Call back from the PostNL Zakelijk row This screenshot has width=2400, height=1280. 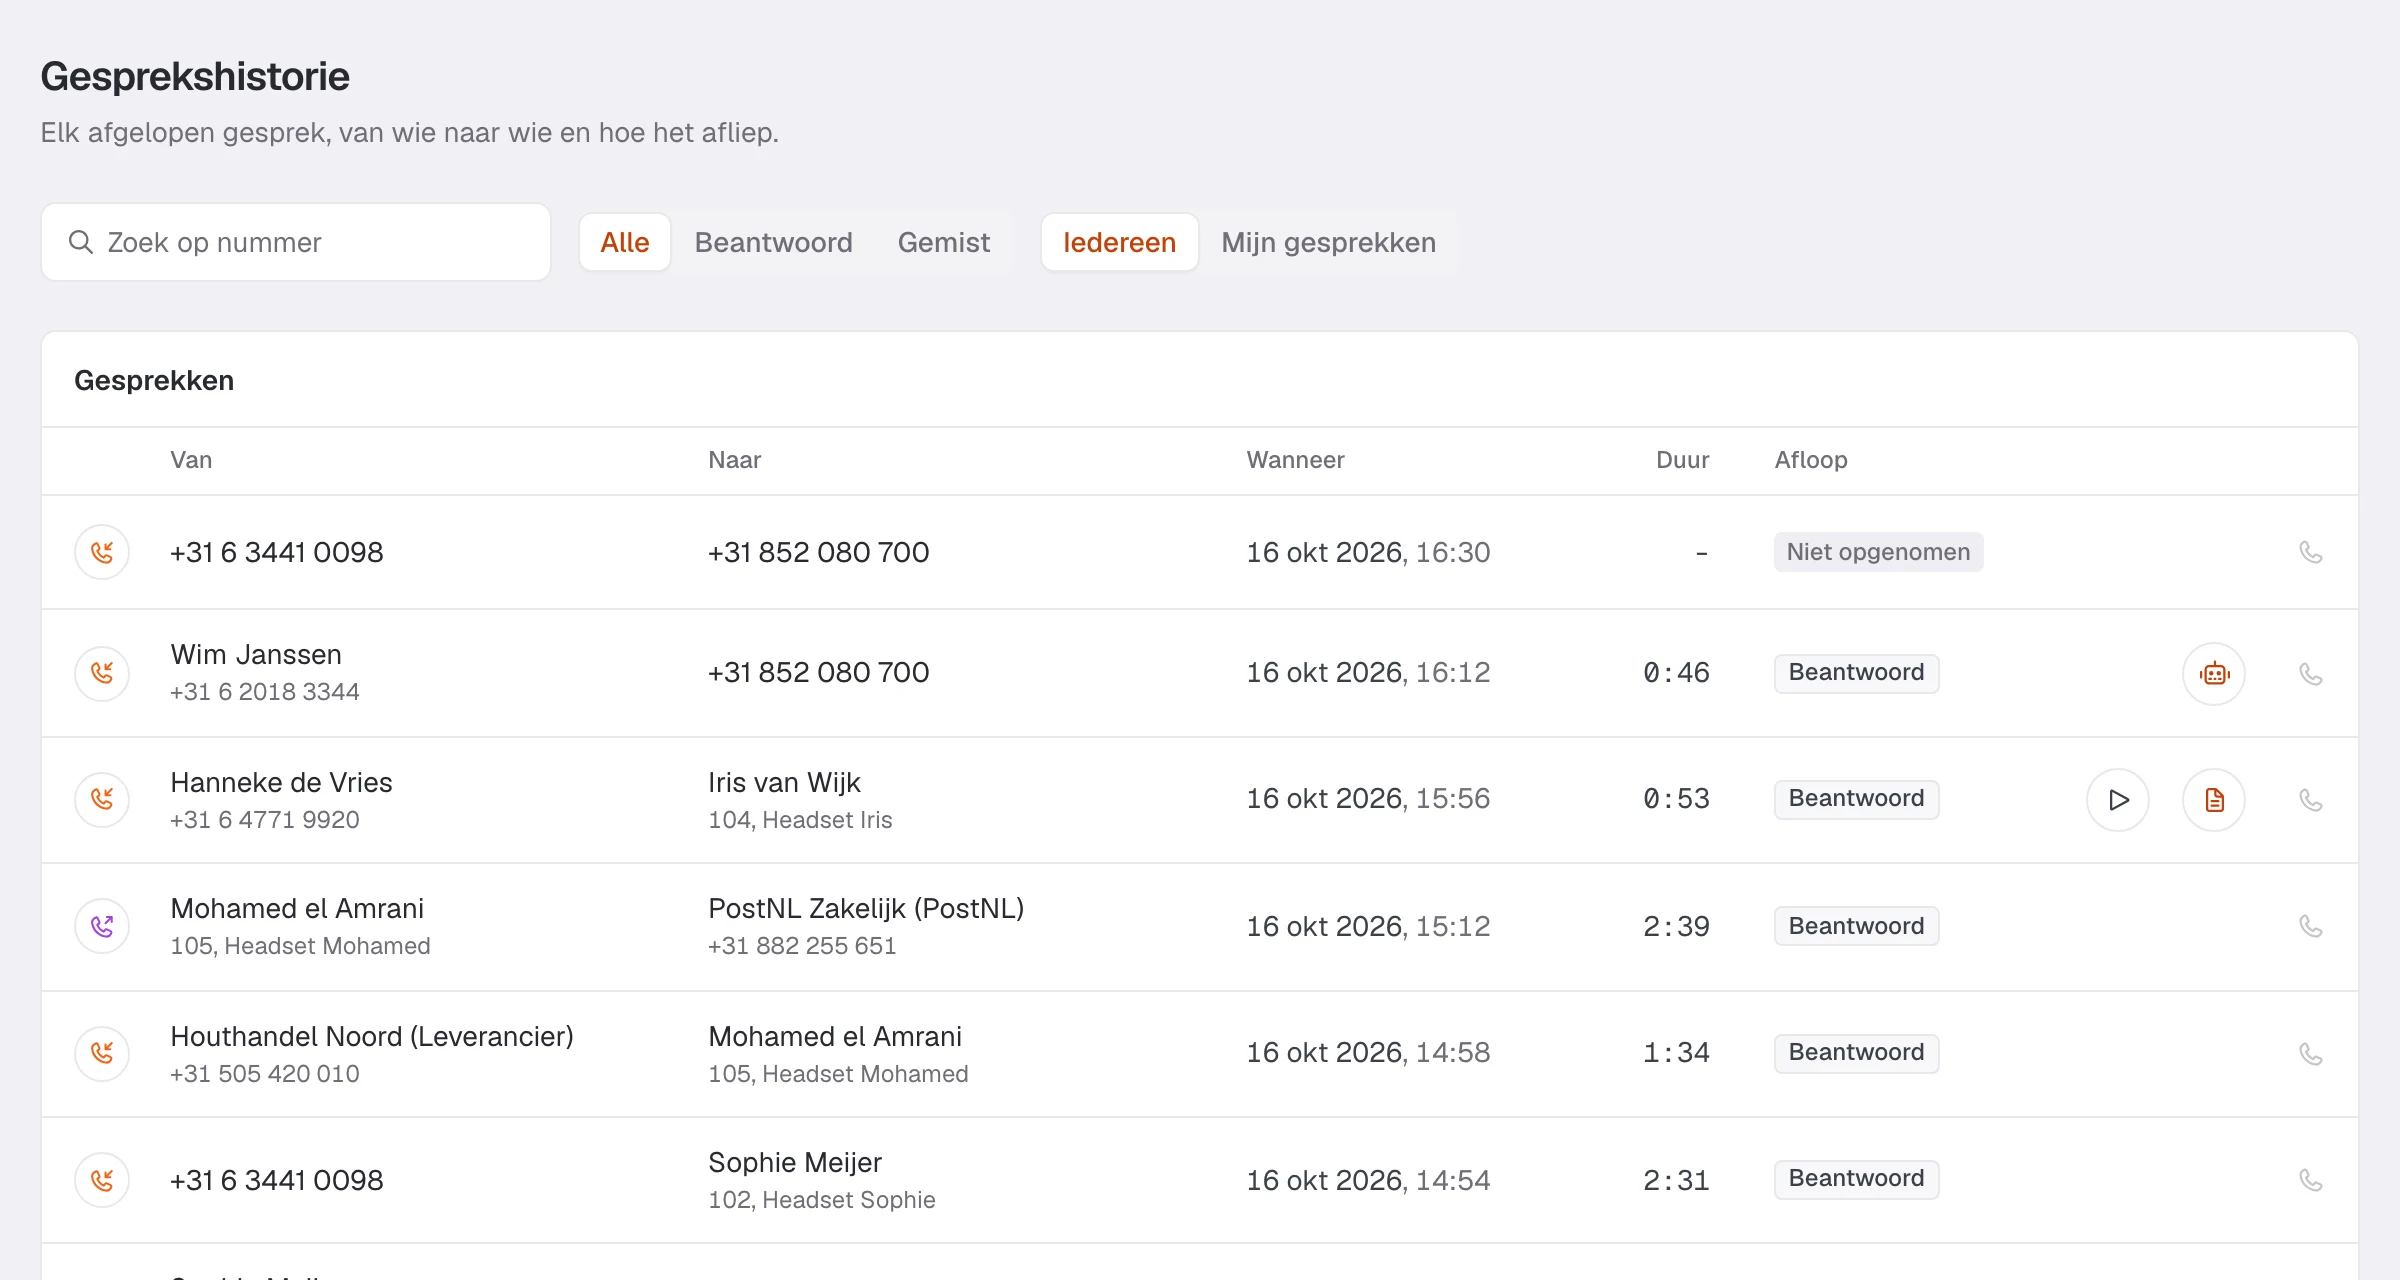coord(2310,926)
